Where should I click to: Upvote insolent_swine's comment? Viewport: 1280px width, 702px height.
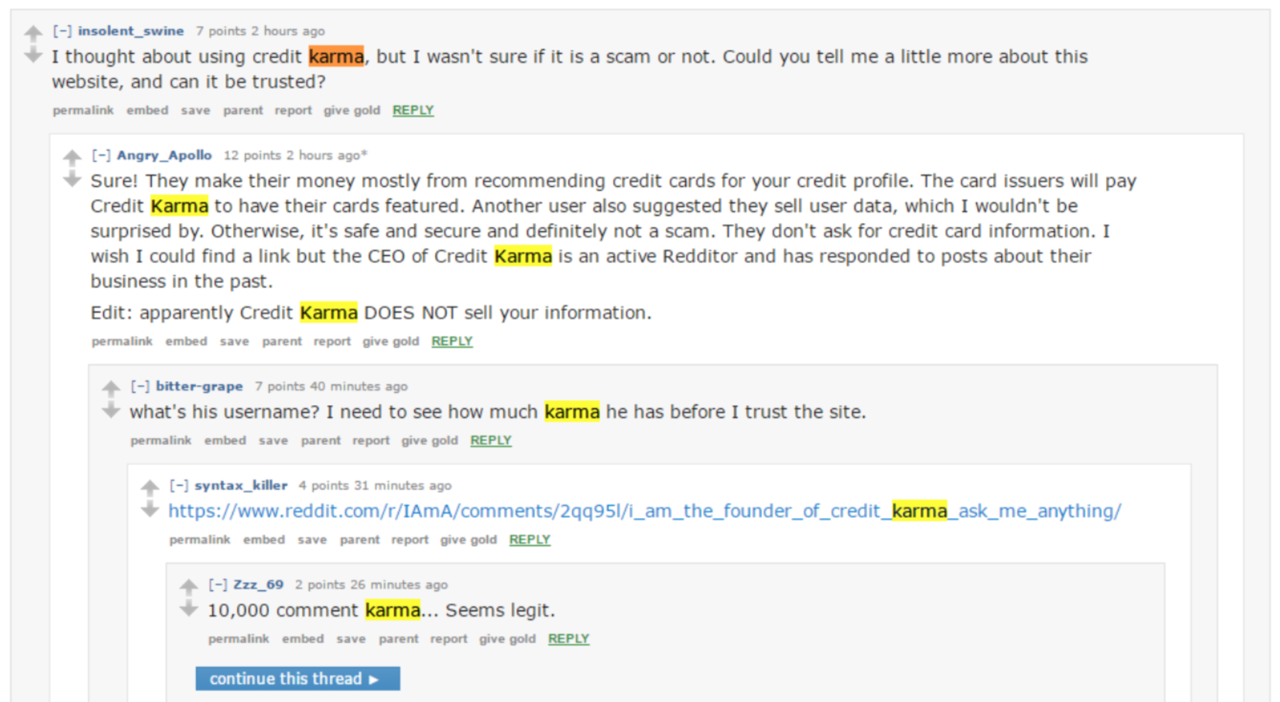tap(33, 33)
